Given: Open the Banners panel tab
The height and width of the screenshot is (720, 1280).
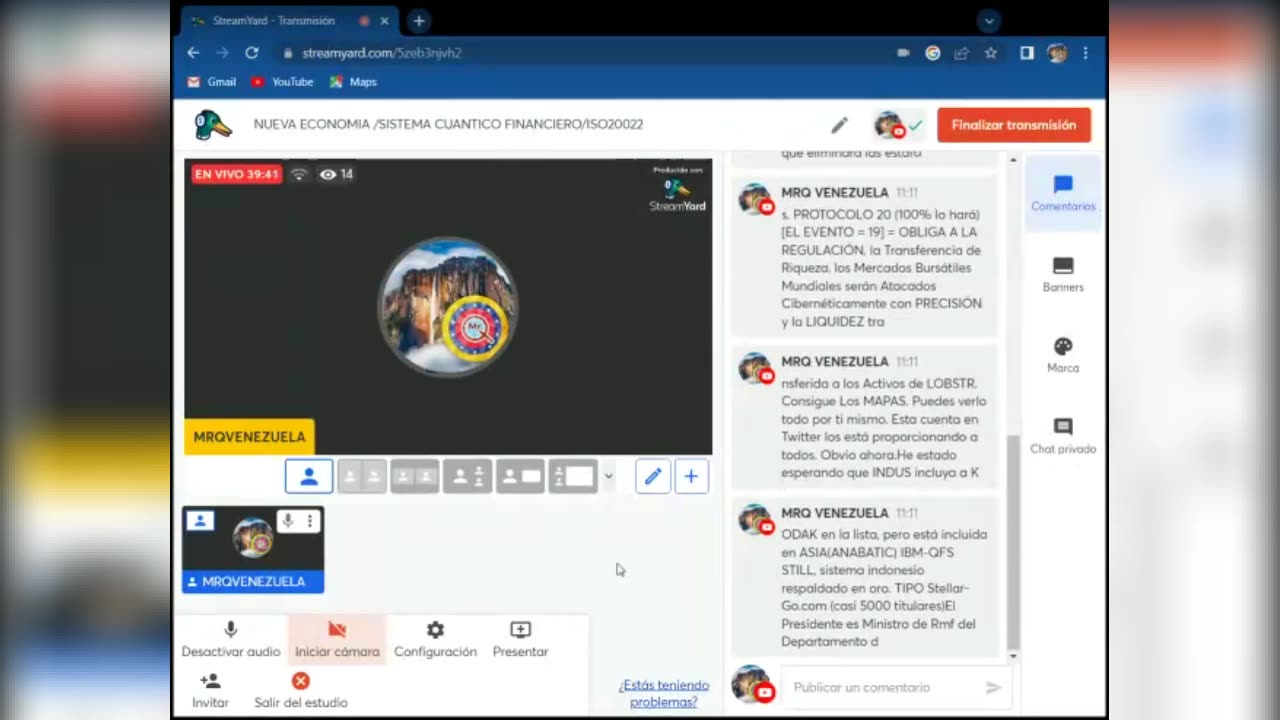Looking at the screenshot, I should pos(1063,274).
